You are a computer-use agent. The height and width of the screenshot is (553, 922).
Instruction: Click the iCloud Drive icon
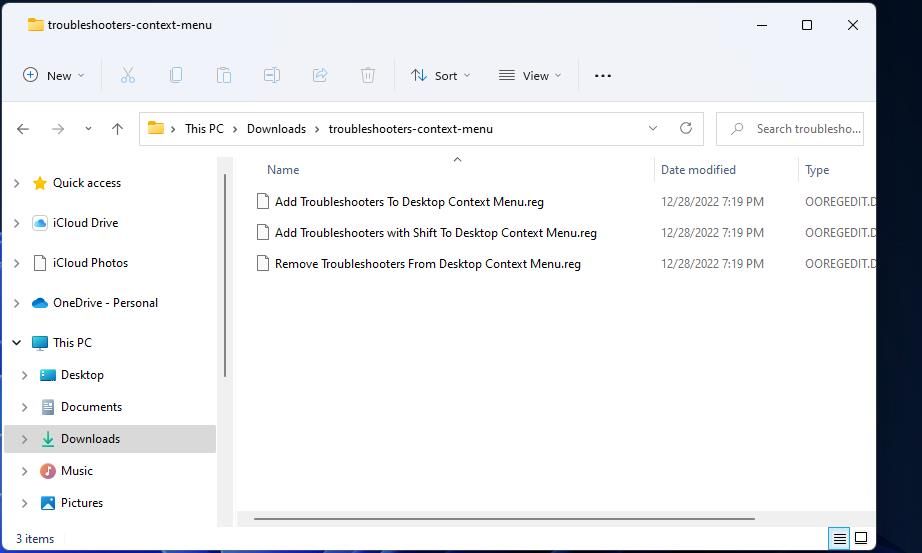[40, 223]
